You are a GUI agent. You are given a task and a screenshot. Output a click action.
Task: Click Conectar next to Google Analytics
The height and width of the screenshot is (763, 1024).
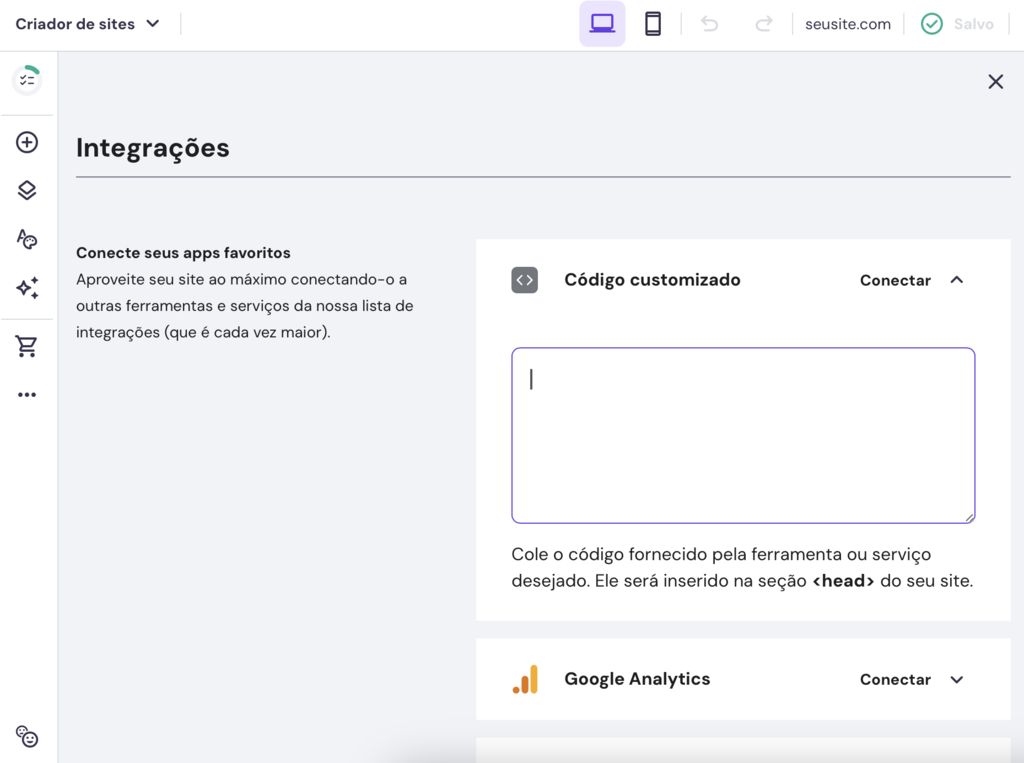pyautogui.click(x=894, y=679)
